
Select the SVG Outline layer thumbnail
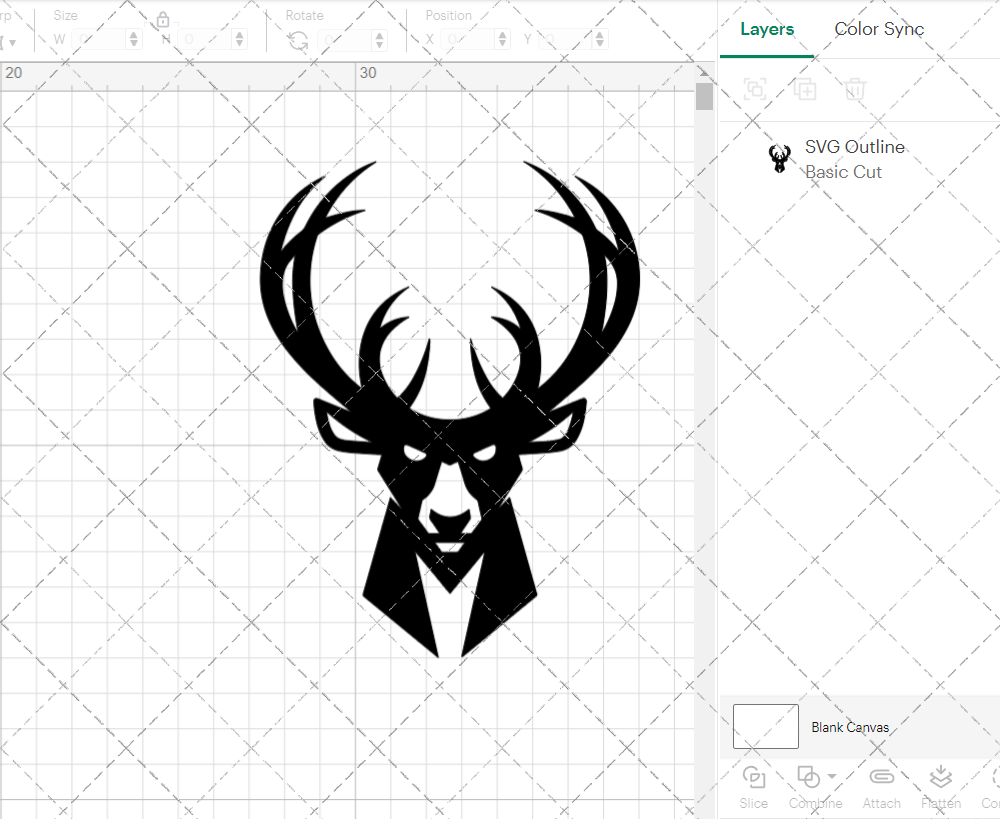coord(779,158)
